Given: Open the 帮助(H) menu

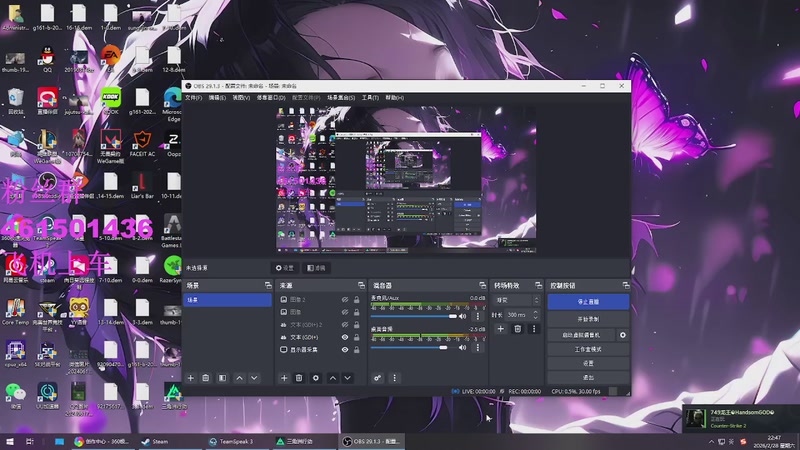Looking at the screenshot, I should (394, 97).
